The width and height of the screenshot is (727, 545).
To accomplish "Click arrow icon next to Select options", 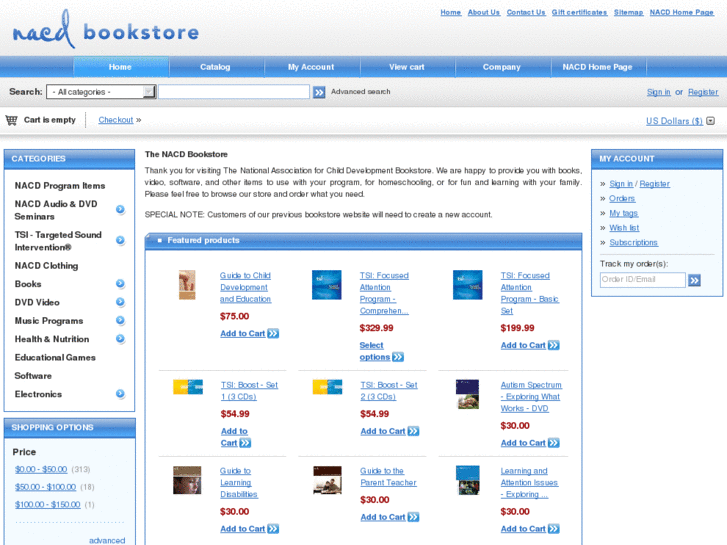I will click(398, 357).
